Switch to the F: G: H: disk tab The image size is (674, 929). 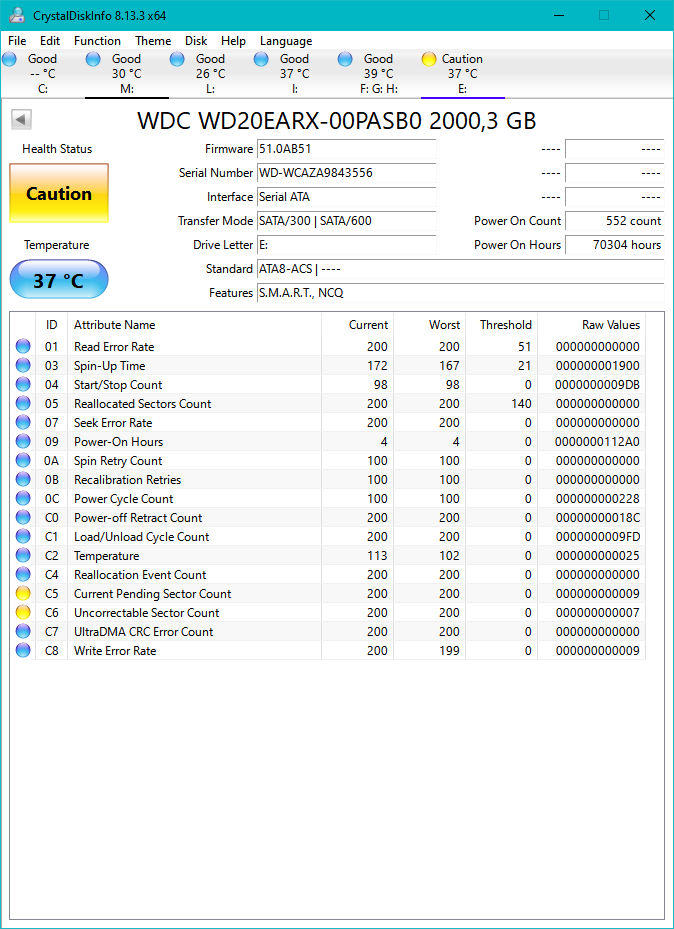378,74
